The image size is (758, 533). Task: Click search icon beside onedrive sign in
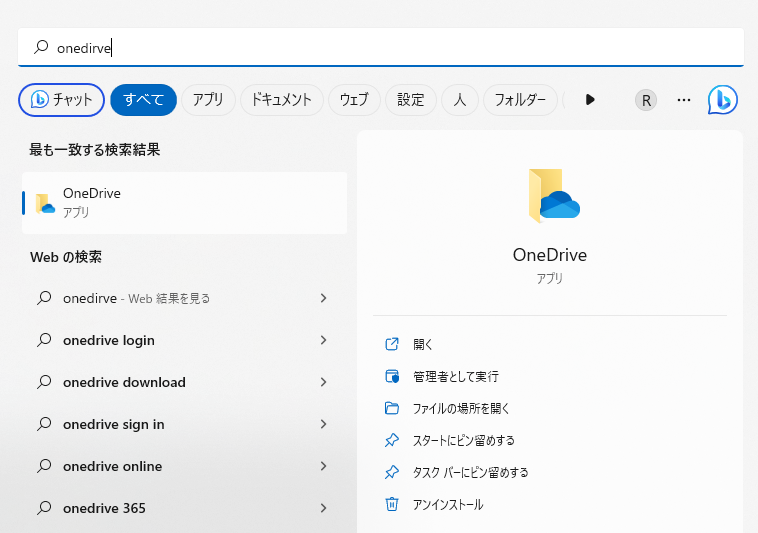(44, 424)
